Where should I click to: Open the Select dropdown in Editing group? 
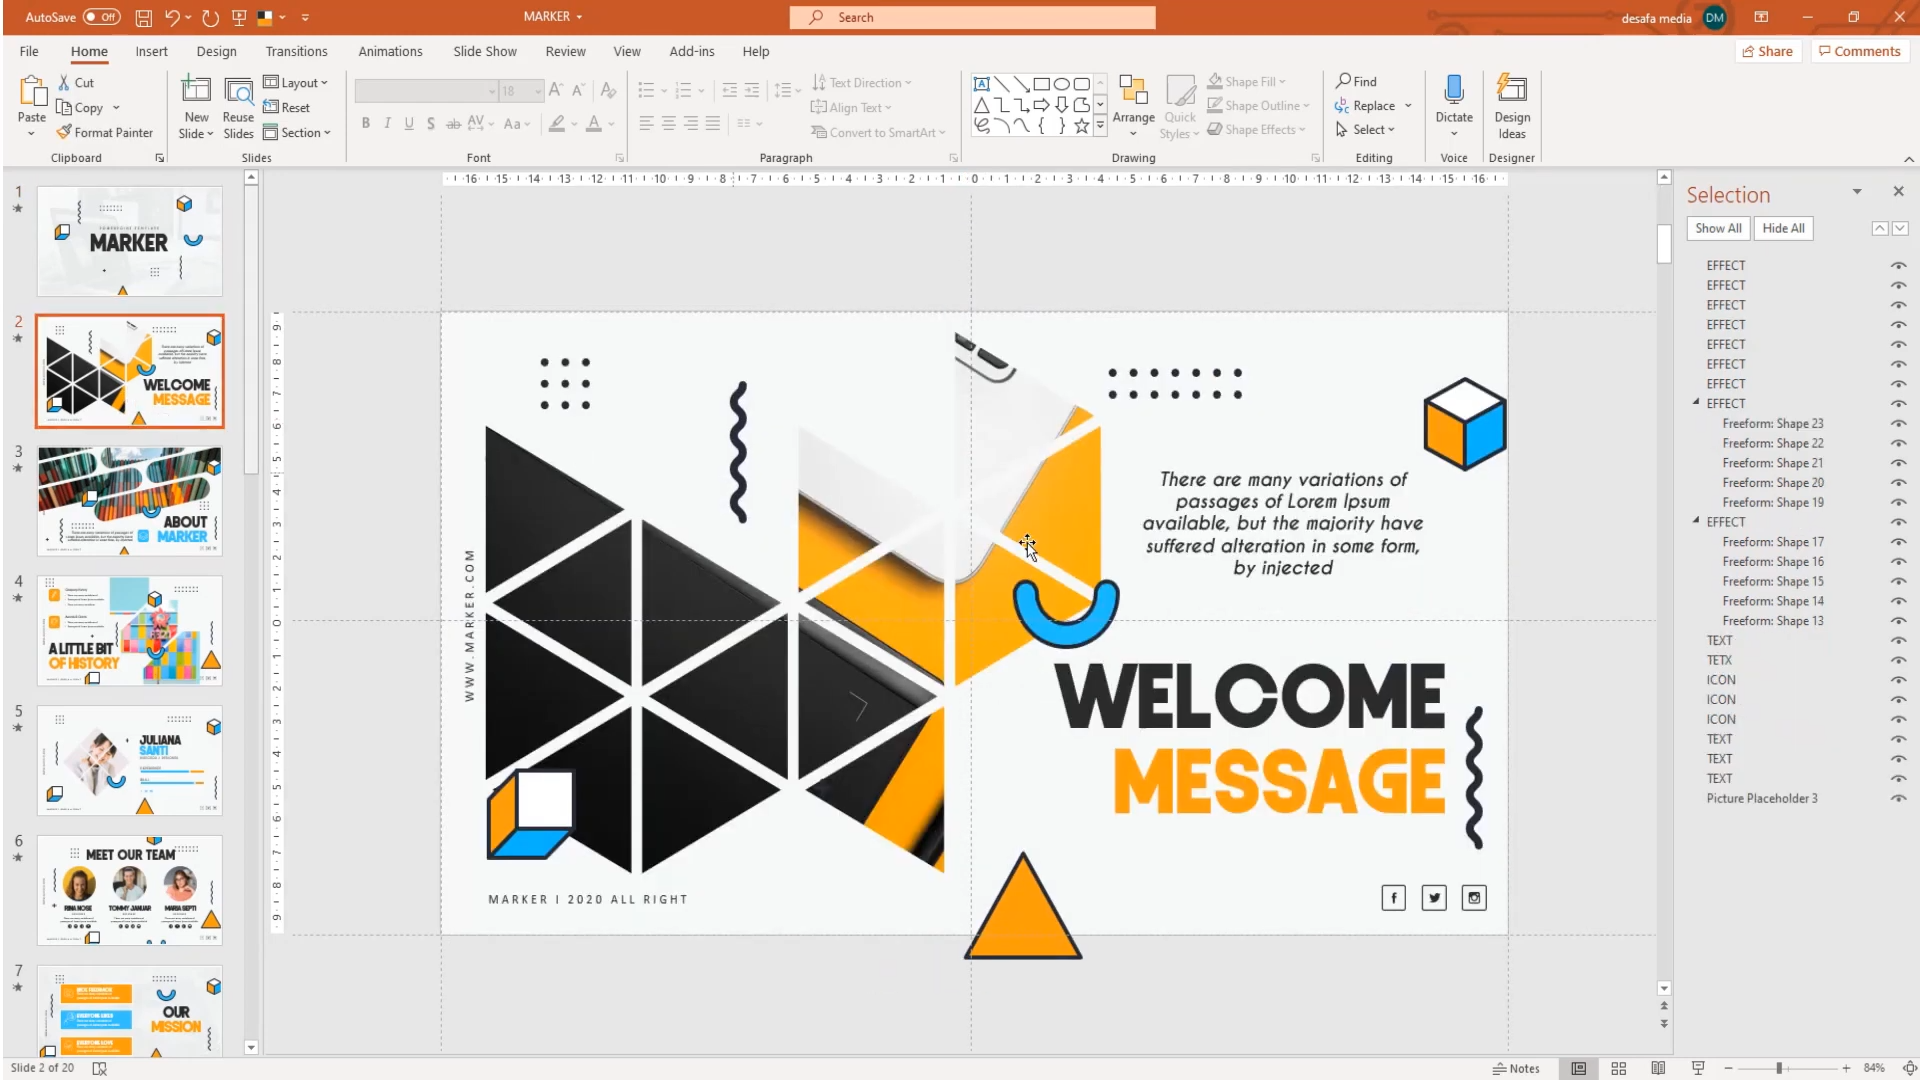[1365, 129]
